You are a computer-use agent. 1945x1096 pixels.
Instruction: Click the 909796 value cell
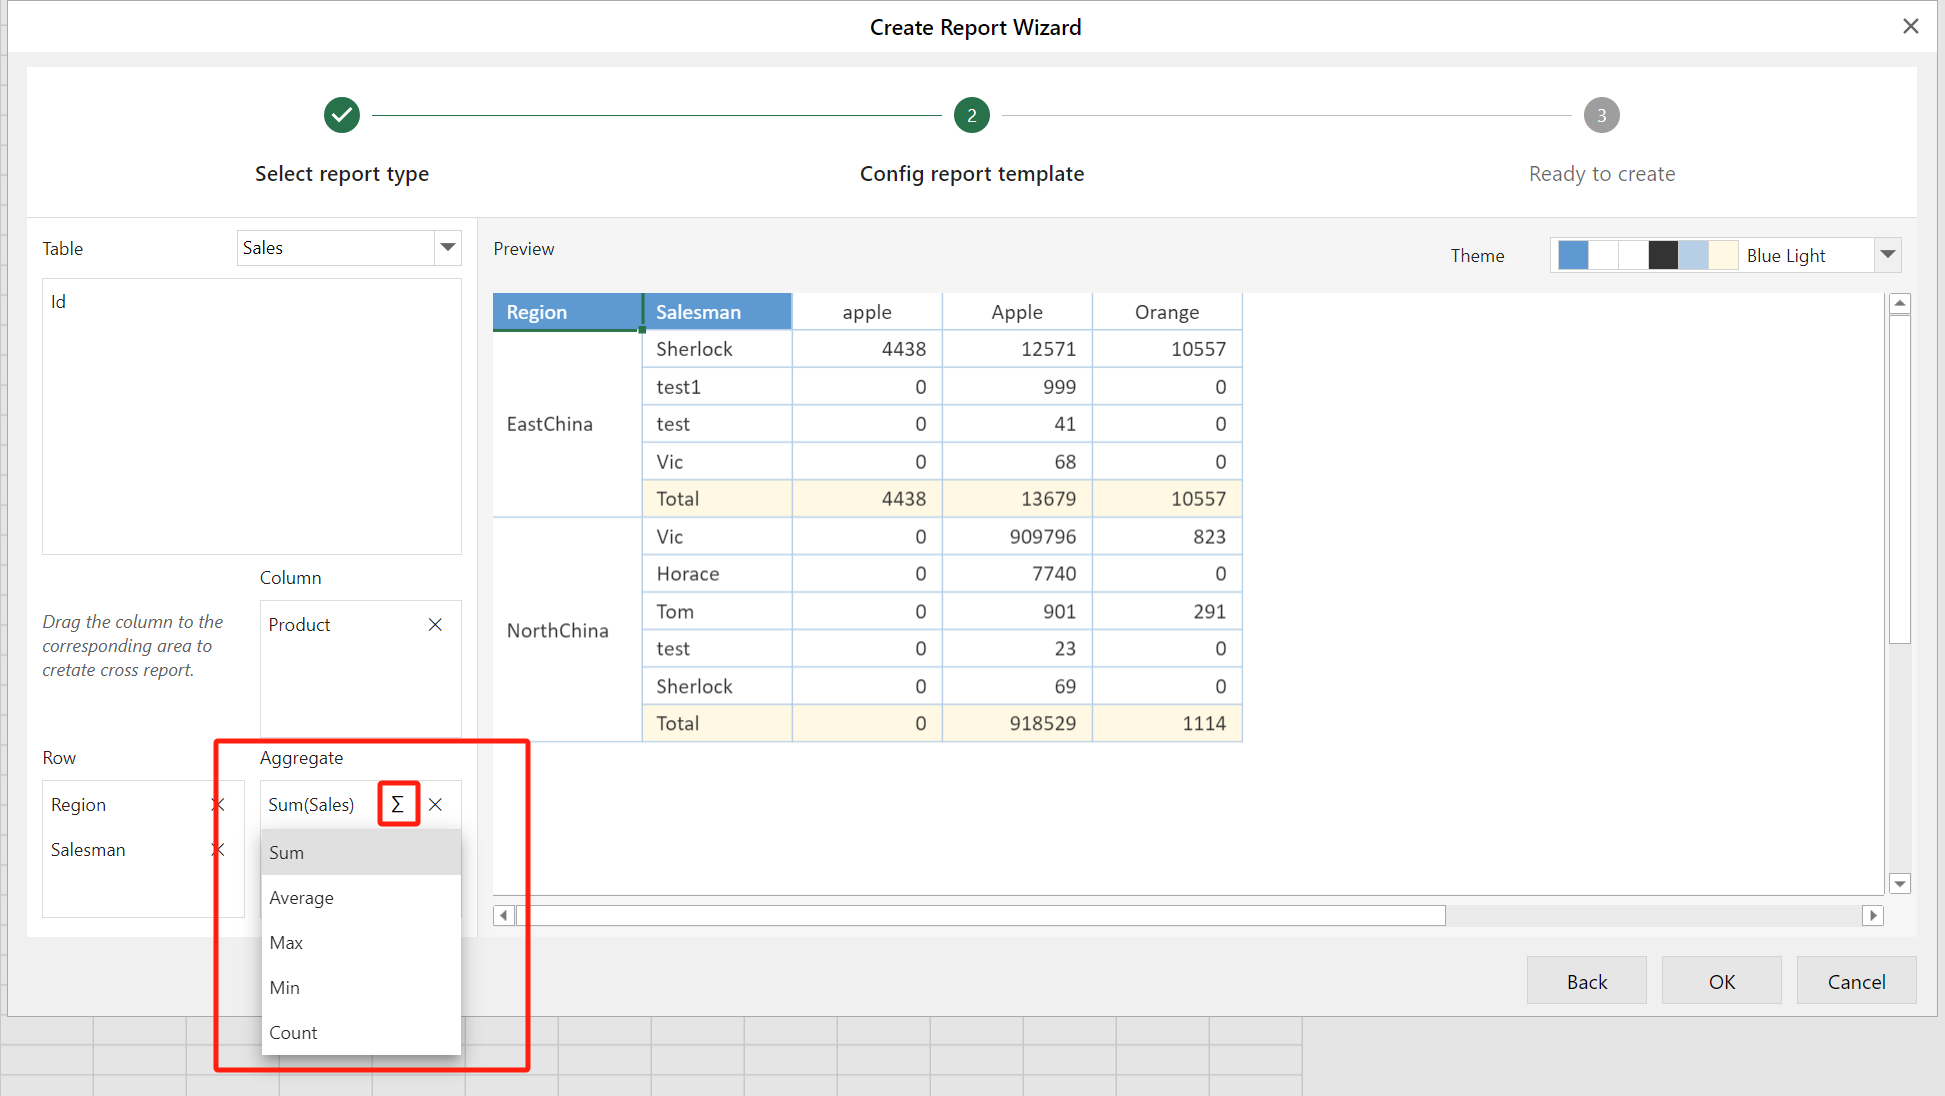1017,537
